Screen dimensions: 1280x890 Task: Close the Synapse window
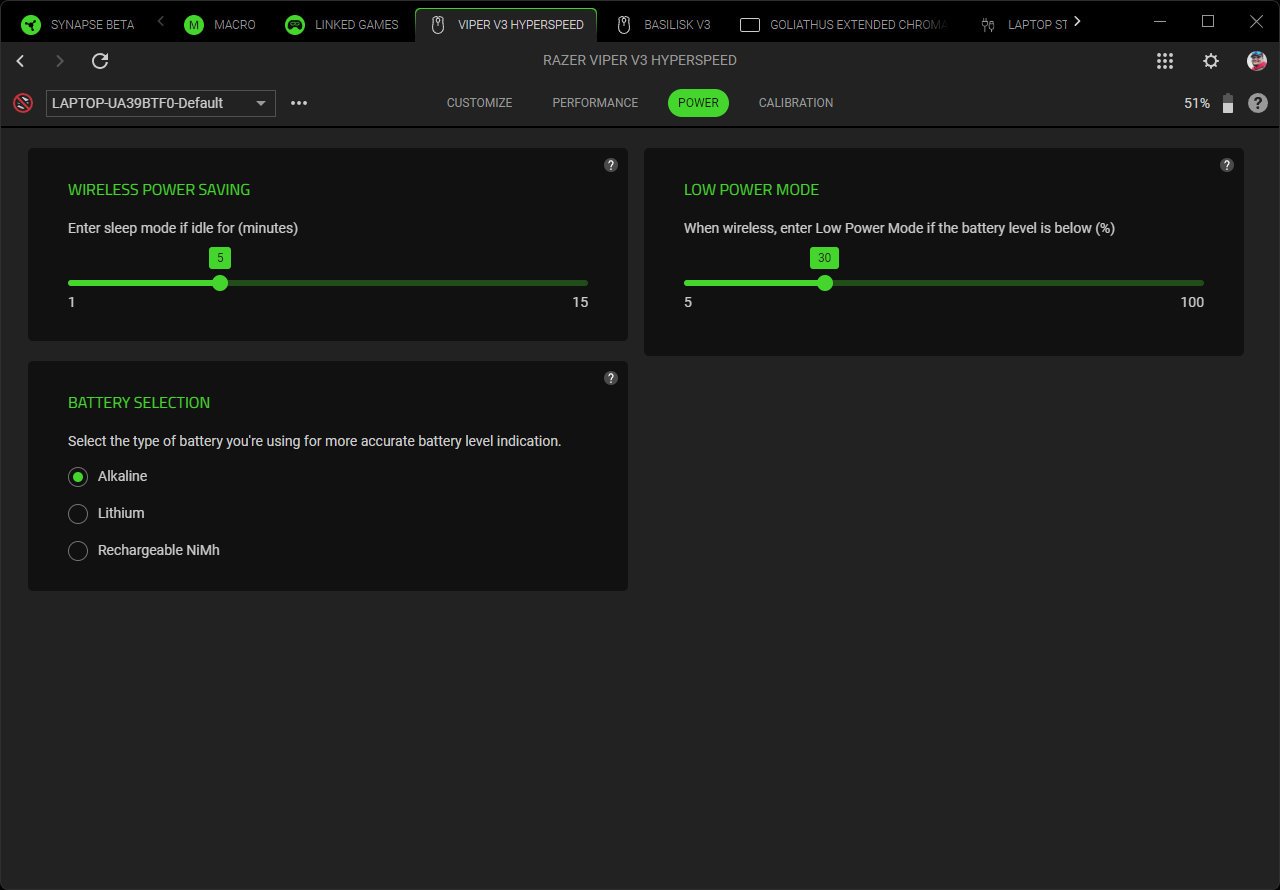click(x=1256, y=22)
